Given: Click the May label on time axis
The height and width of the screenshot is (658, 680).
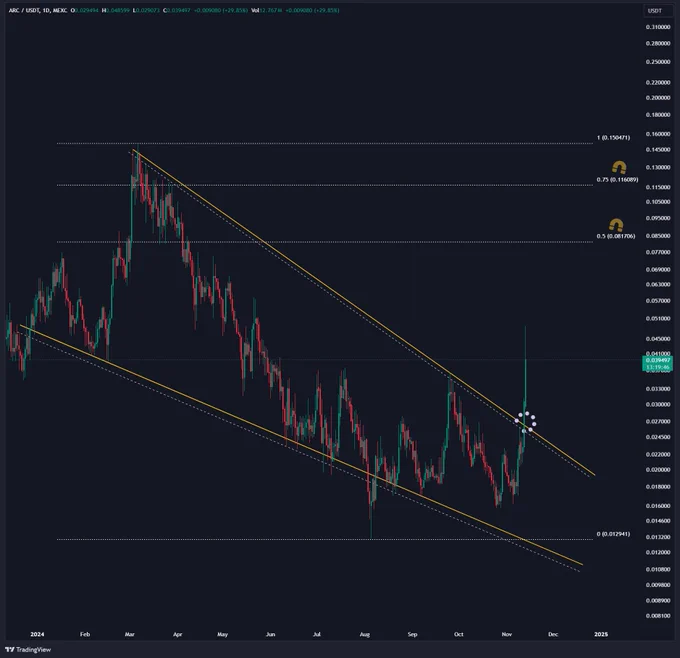Looking at the screenshot, I should coord(222,634).
